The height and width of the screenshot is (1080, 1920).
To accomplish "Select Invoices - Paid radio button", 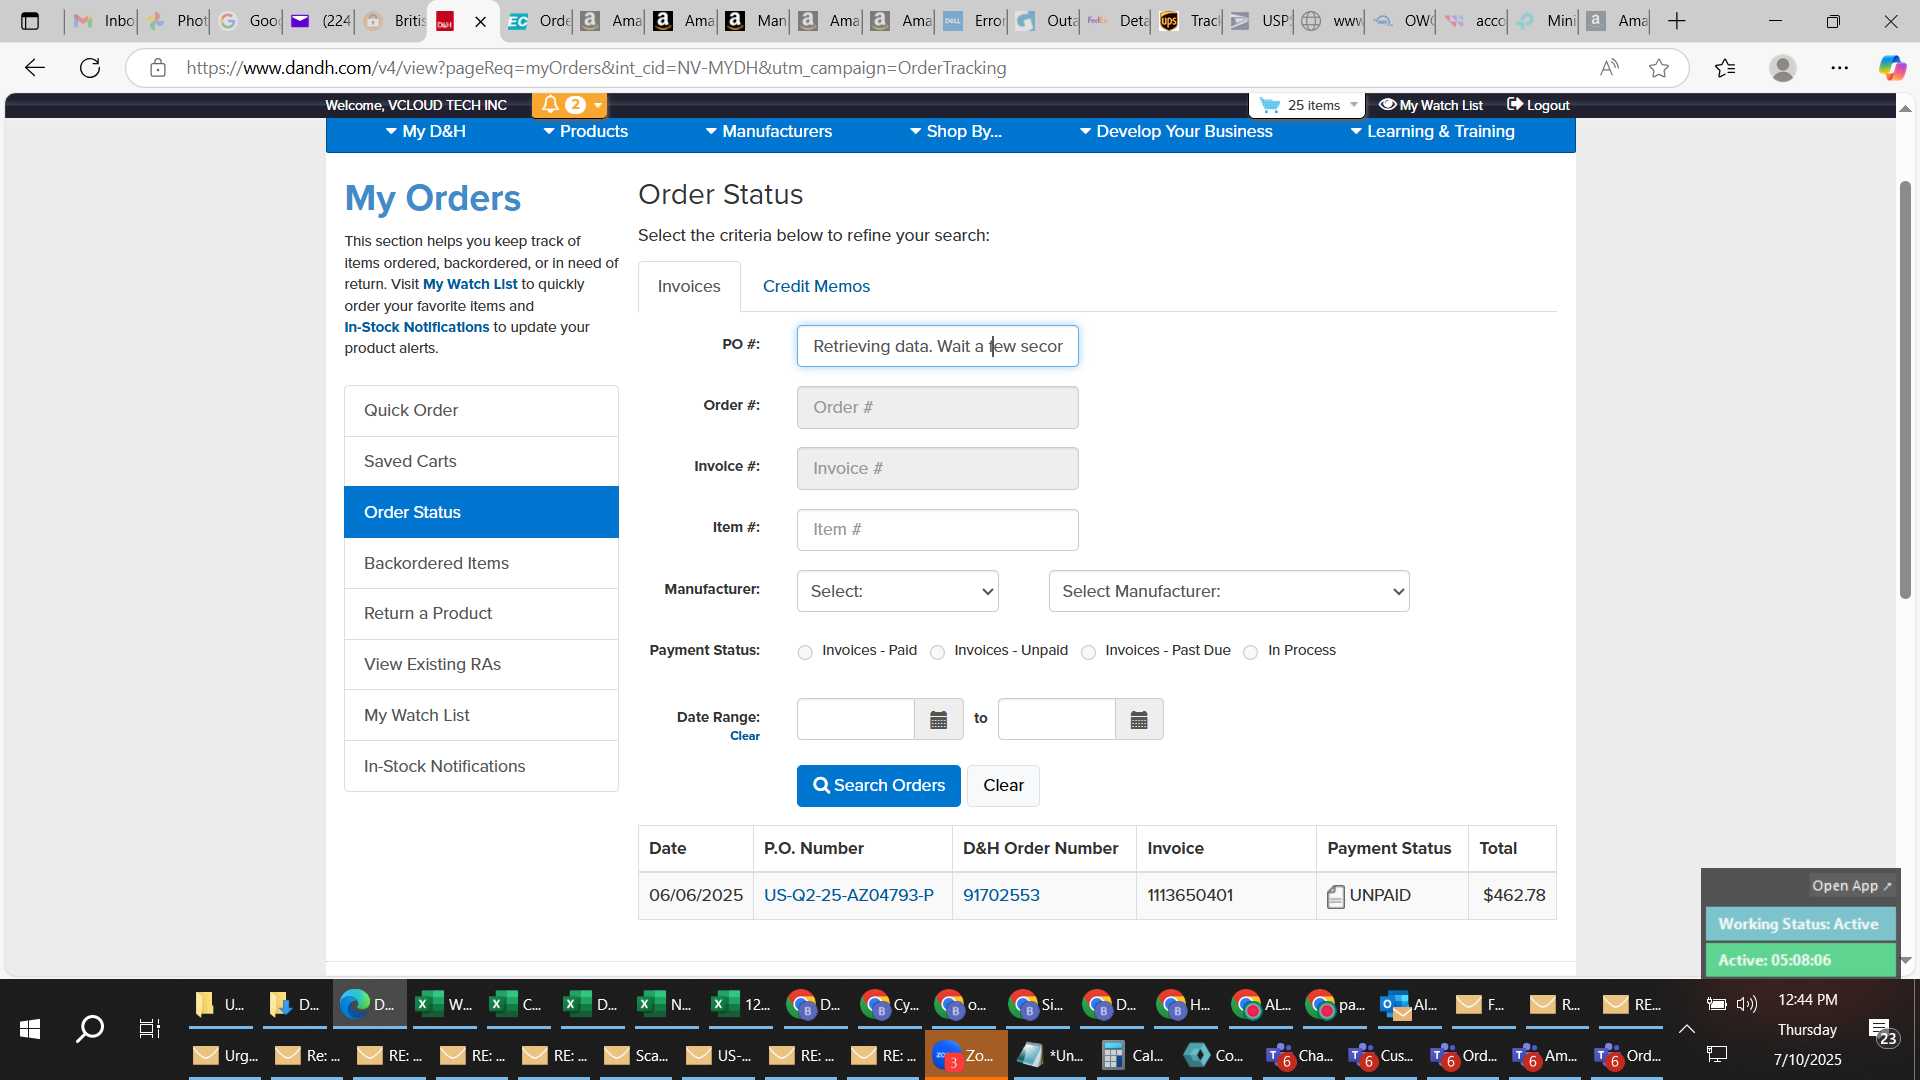I will coord(805,653).
